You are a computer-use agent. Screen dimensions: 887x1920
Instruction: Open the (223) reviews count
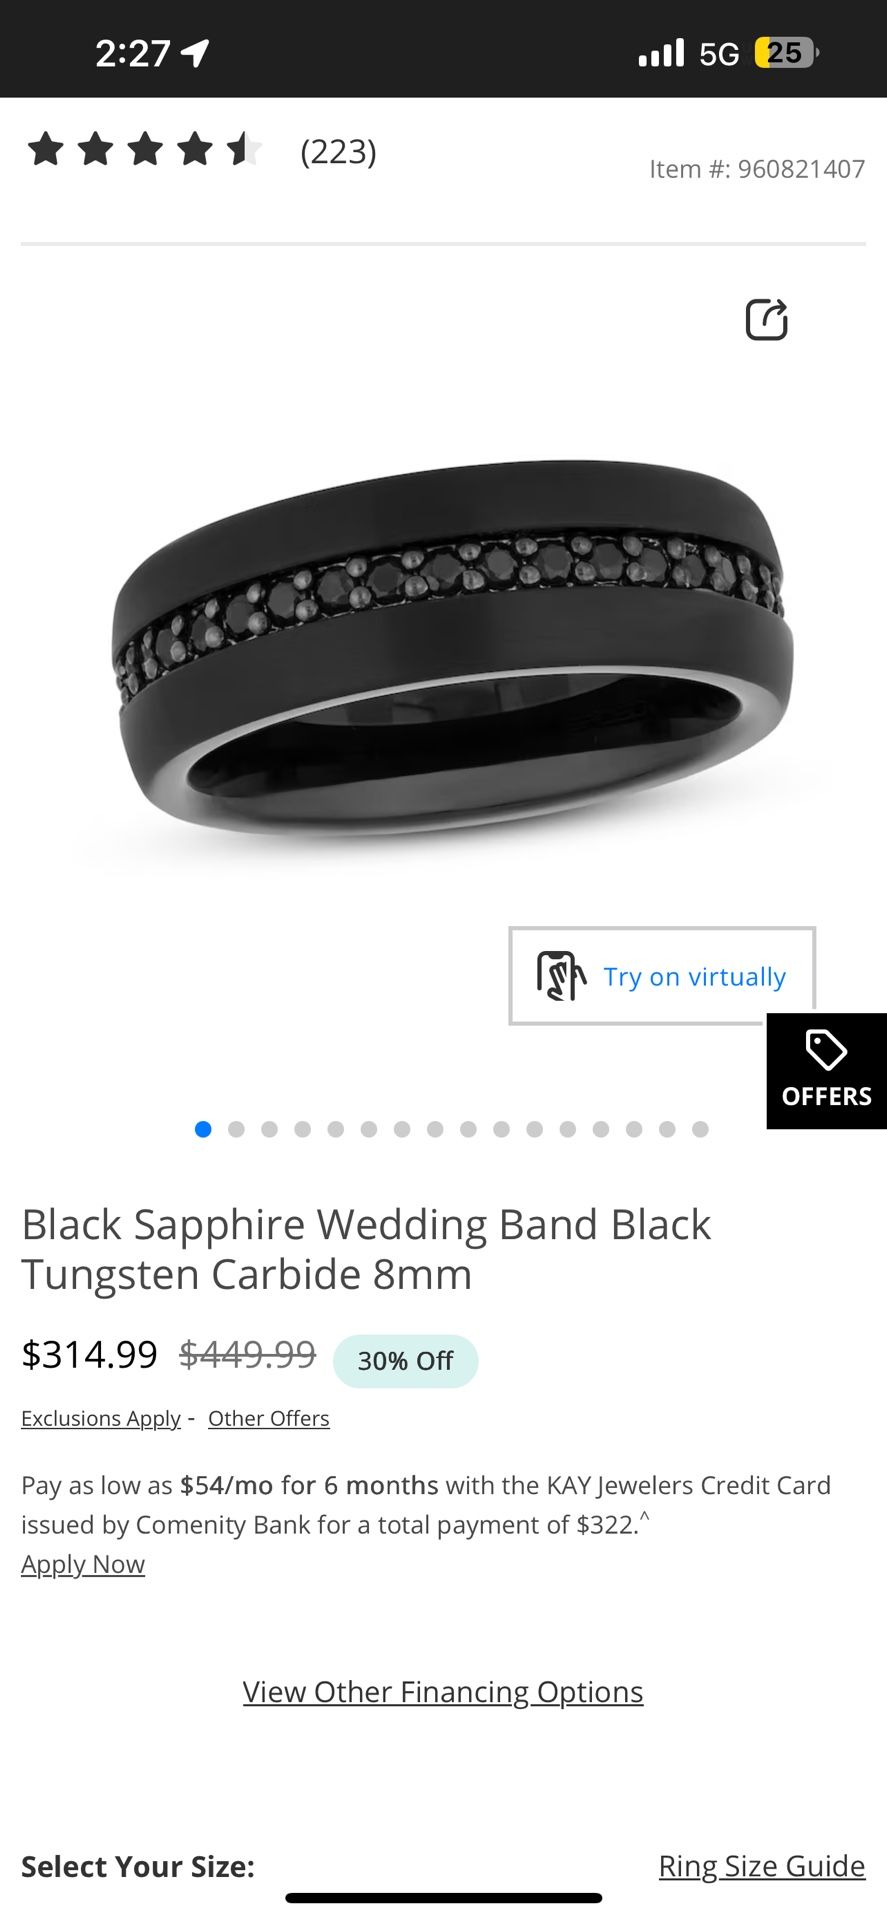[x=338, y=151]
